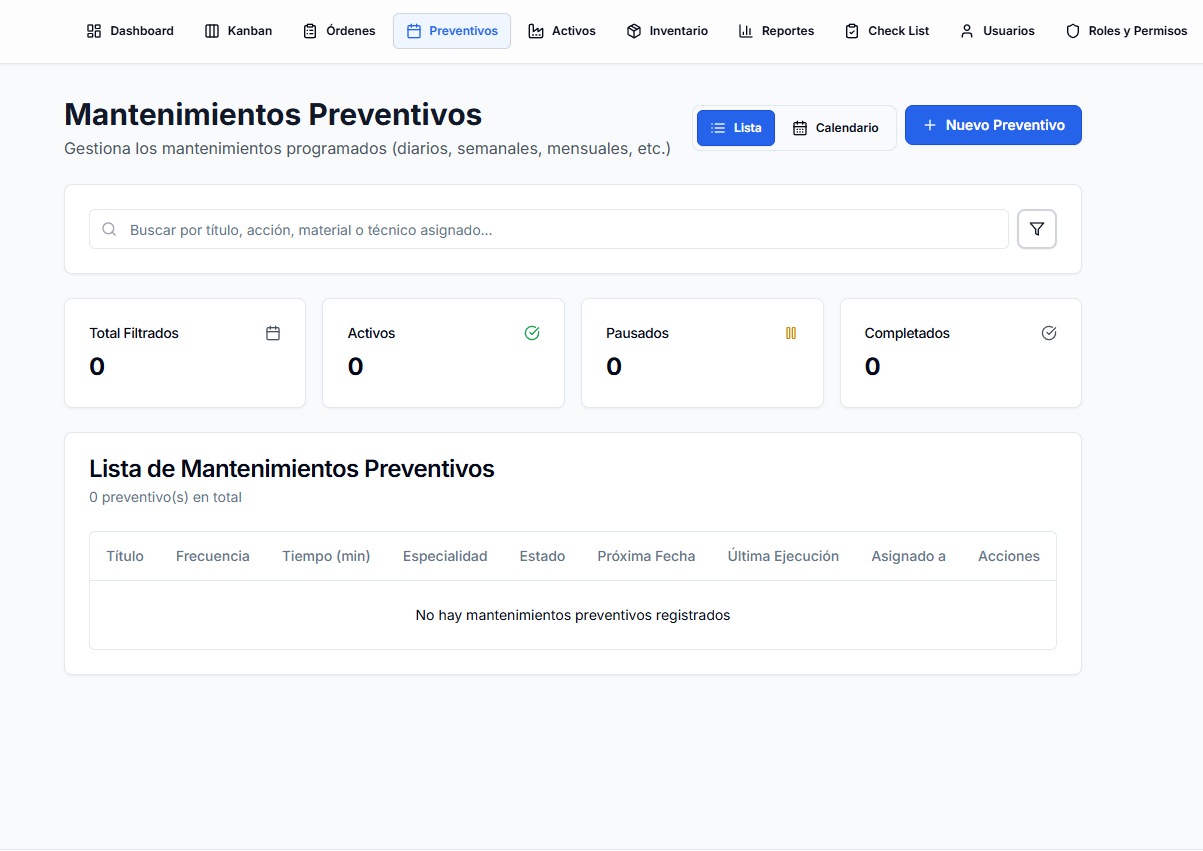Image resolution: width=1203 pixels, height=851 pixels.
Task: Click the Check List clipboard icon
Action: pos(851,31)
